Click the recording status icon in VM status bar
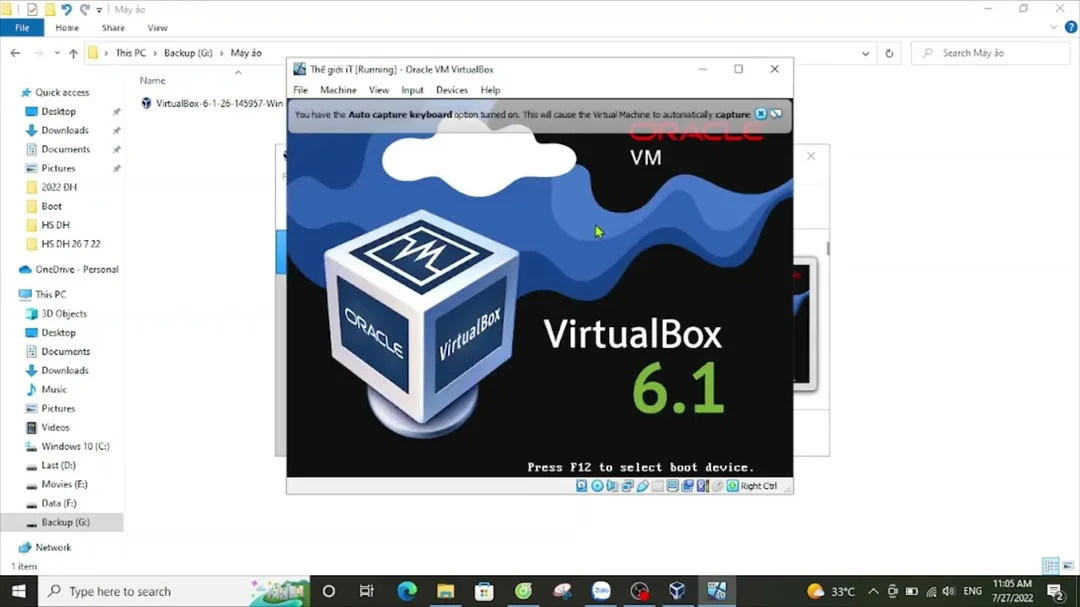Viewport: 1080px width, 607px height. point(687,486)
